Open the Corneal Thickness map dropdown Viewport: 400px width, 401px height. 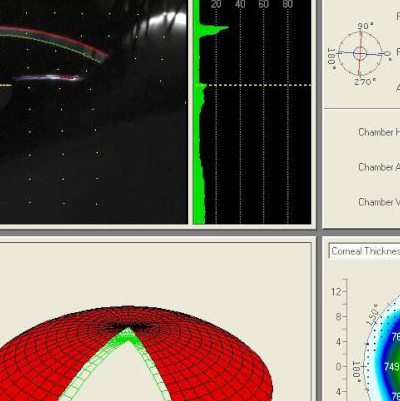tap(364, 251)
